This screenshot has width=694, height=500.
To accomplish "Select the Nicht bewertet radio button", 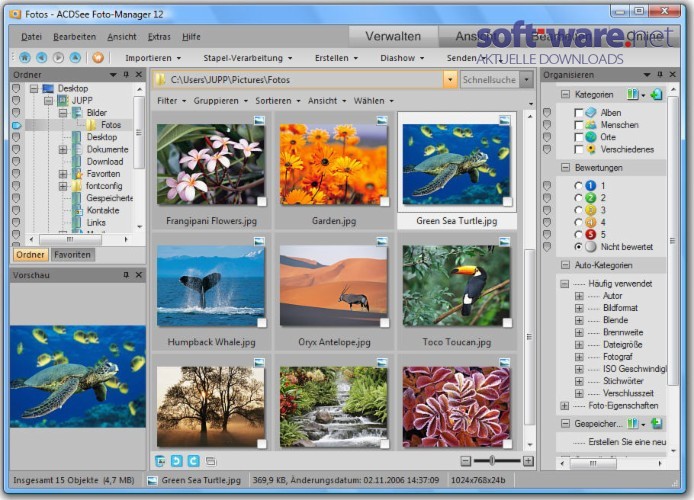I will click(578, 247).
